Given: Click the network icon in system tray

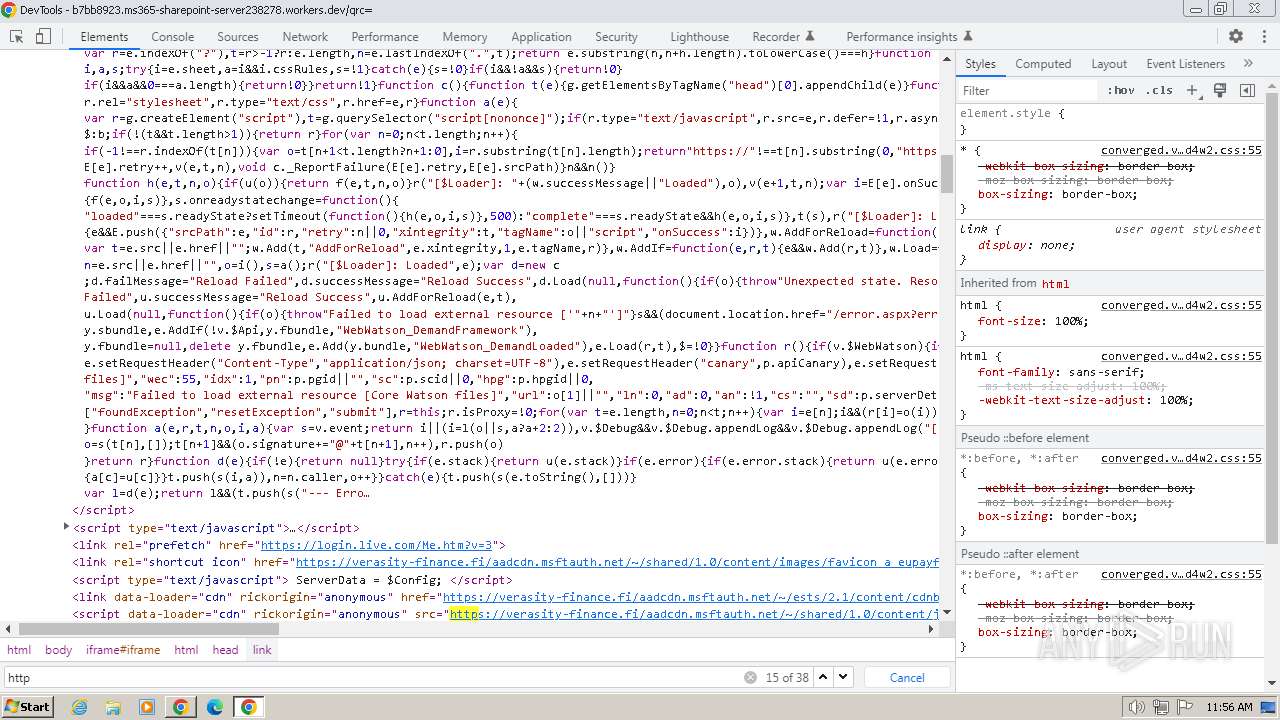Looking at the screenshot, I should 1162,707.
